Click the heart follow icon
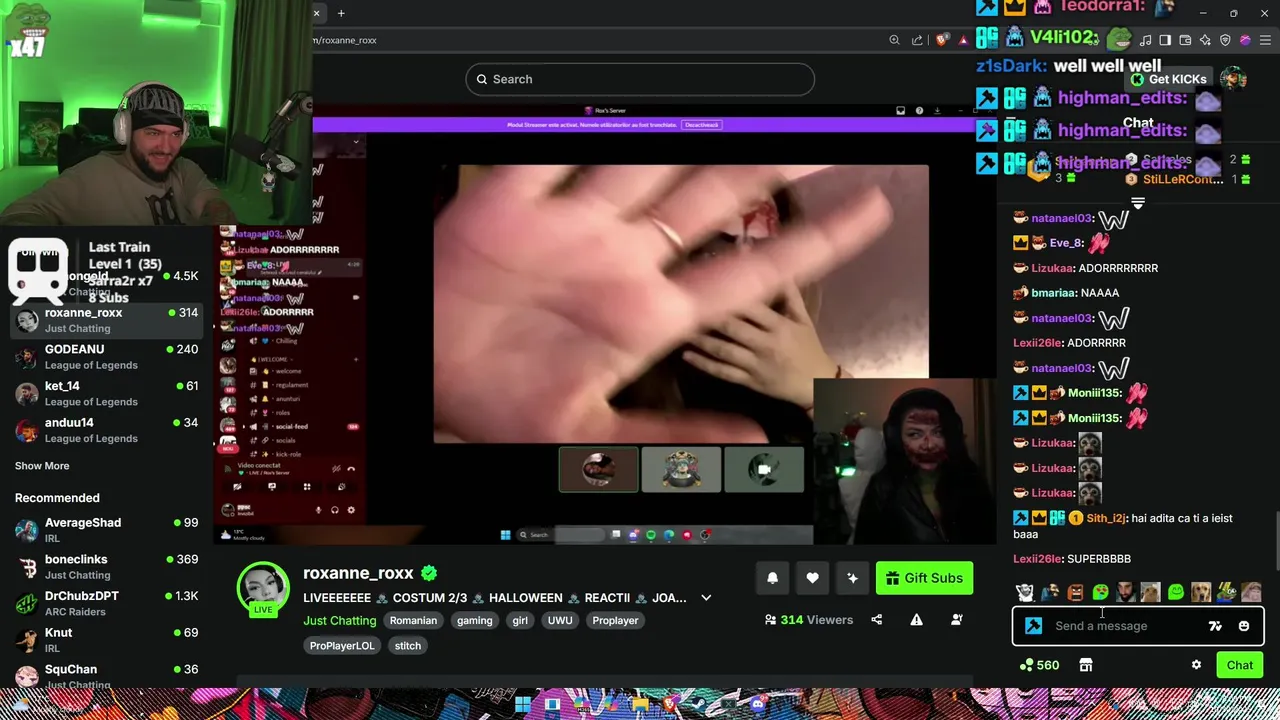Image resolution: width=1280 pixels, height=720 pixels. coord(812,578)
